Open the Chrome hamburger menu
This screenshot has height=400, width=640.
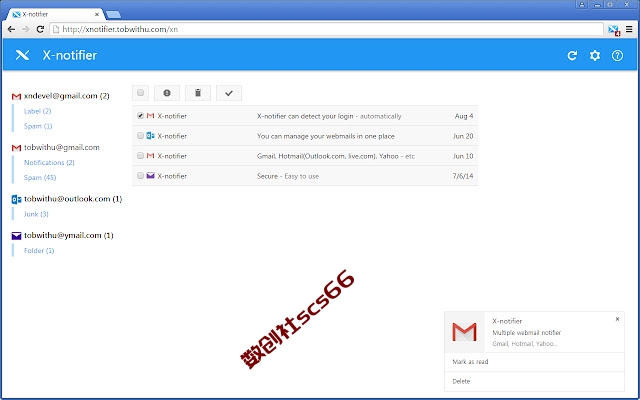(x=629, y=29)
